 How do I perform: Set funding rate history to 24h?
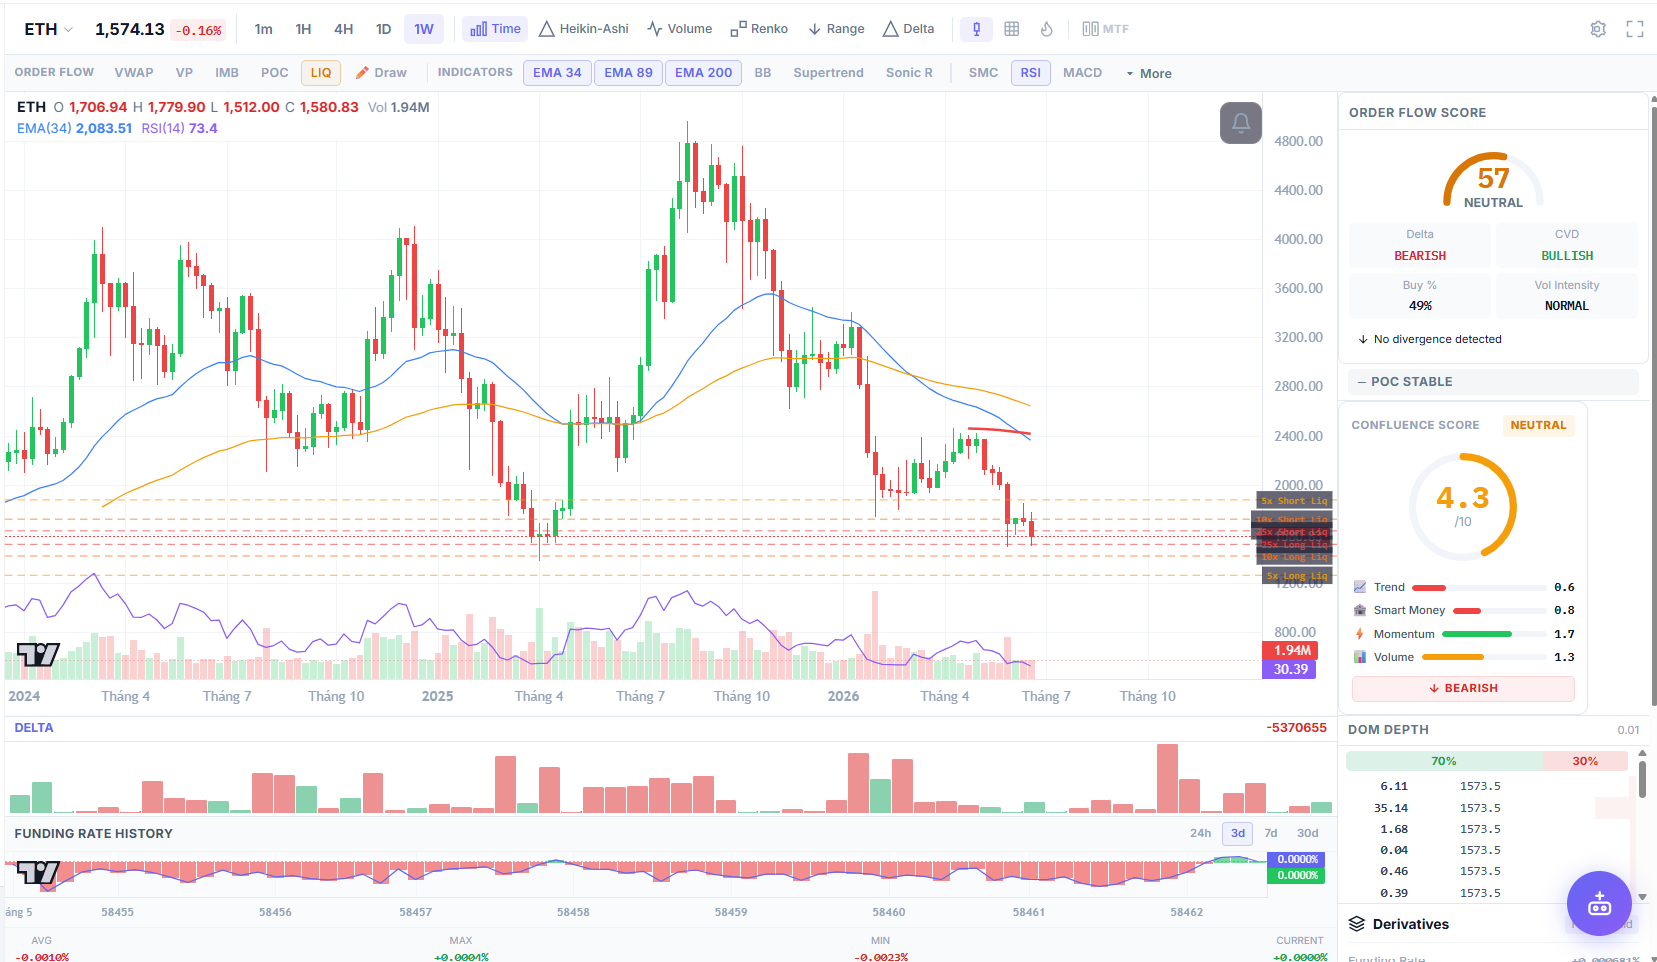coord(1201,833)
